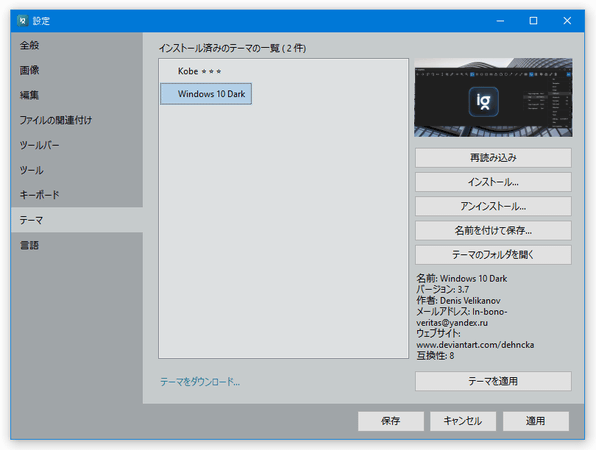Click the キャンセル button
Viewport: 596px width, 450px height.
pos(463,421)
